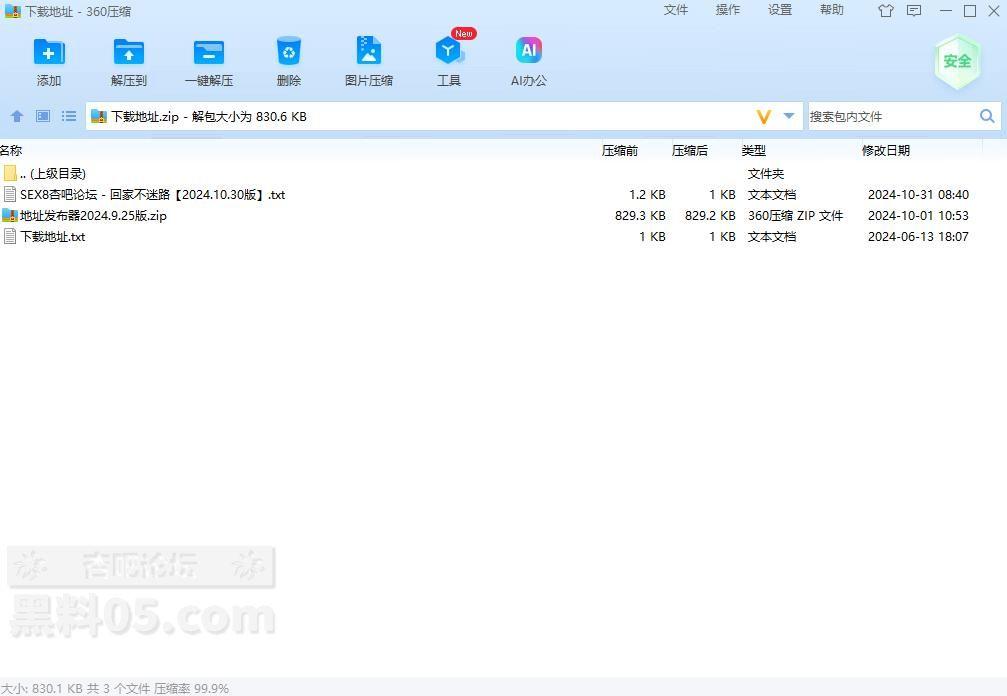Close the 360压缩 window
Viewport: 1007px width, 696px height.
coord(994,11)
